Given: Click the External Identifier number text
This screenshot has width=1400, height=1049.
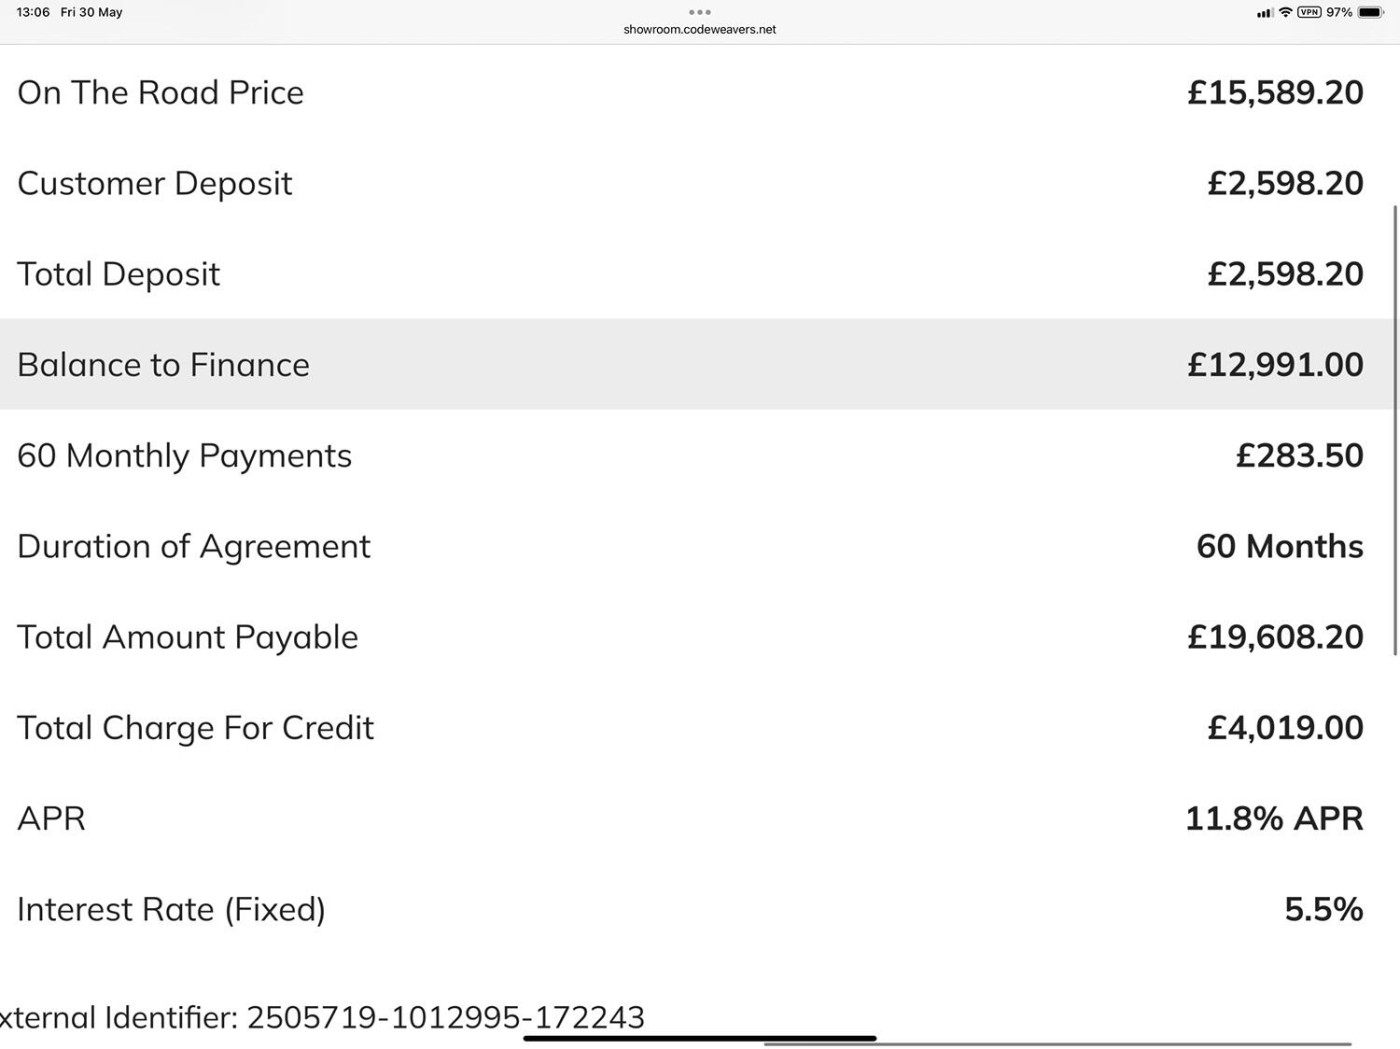Looking at the screenshot, I should [445, 1017].
